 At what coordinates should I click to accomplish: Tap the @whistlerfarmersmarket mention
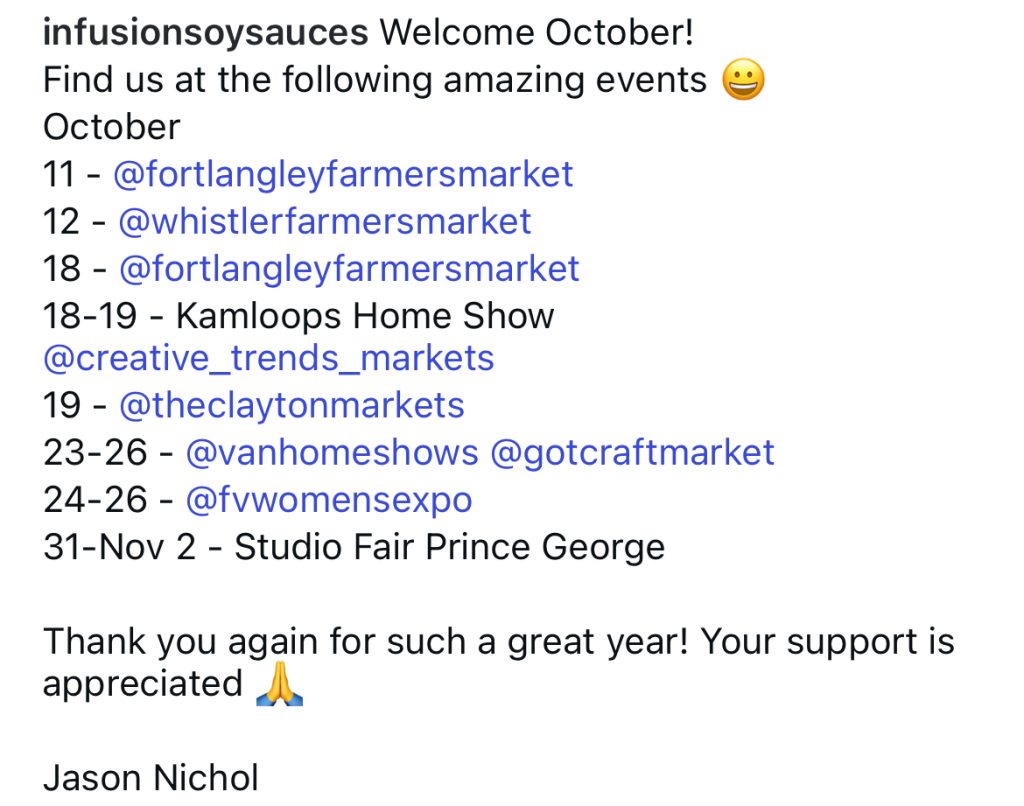pos(325,221)
